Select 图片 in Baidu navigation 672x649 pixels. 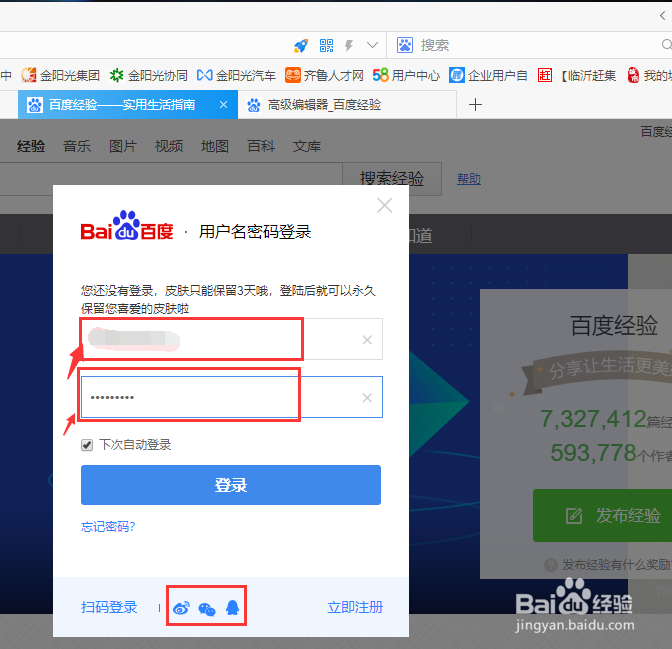(123, 146)
